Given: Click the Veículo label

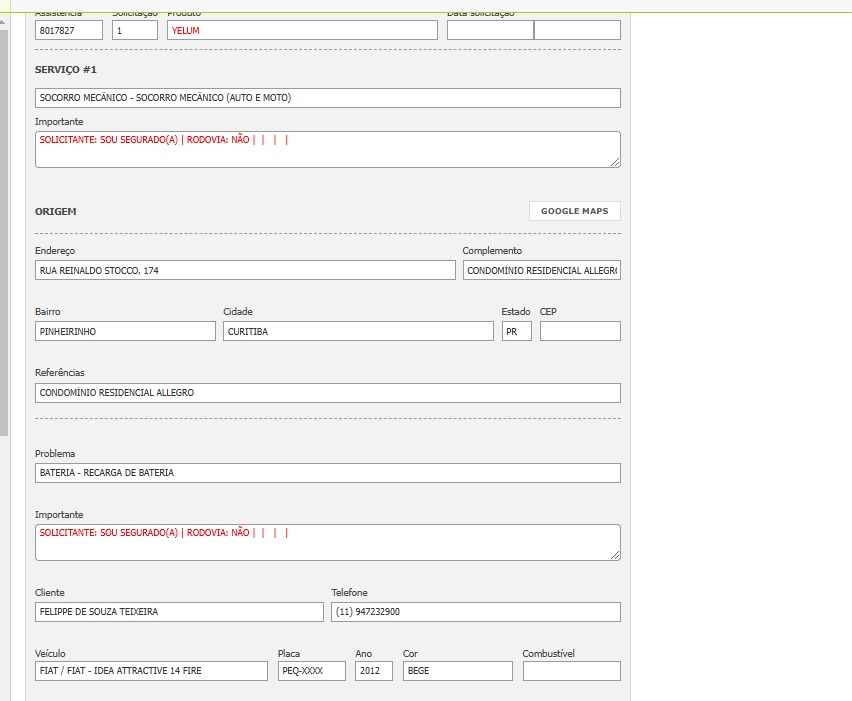Looking at the screenshot, I should coord(50,653).
